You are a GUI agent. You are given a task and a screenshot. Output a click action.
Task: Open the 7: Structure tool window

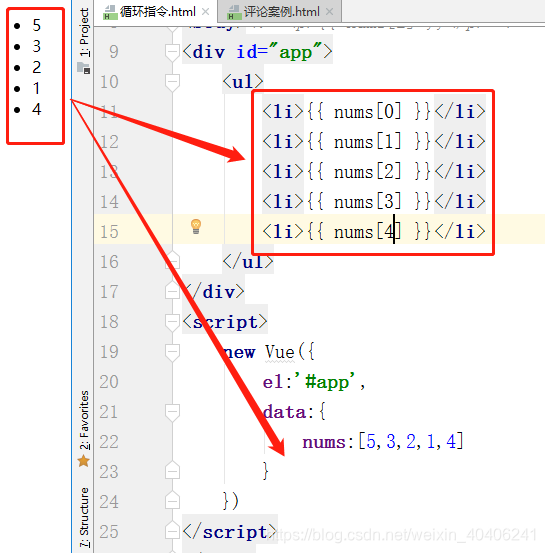(84, 517)
